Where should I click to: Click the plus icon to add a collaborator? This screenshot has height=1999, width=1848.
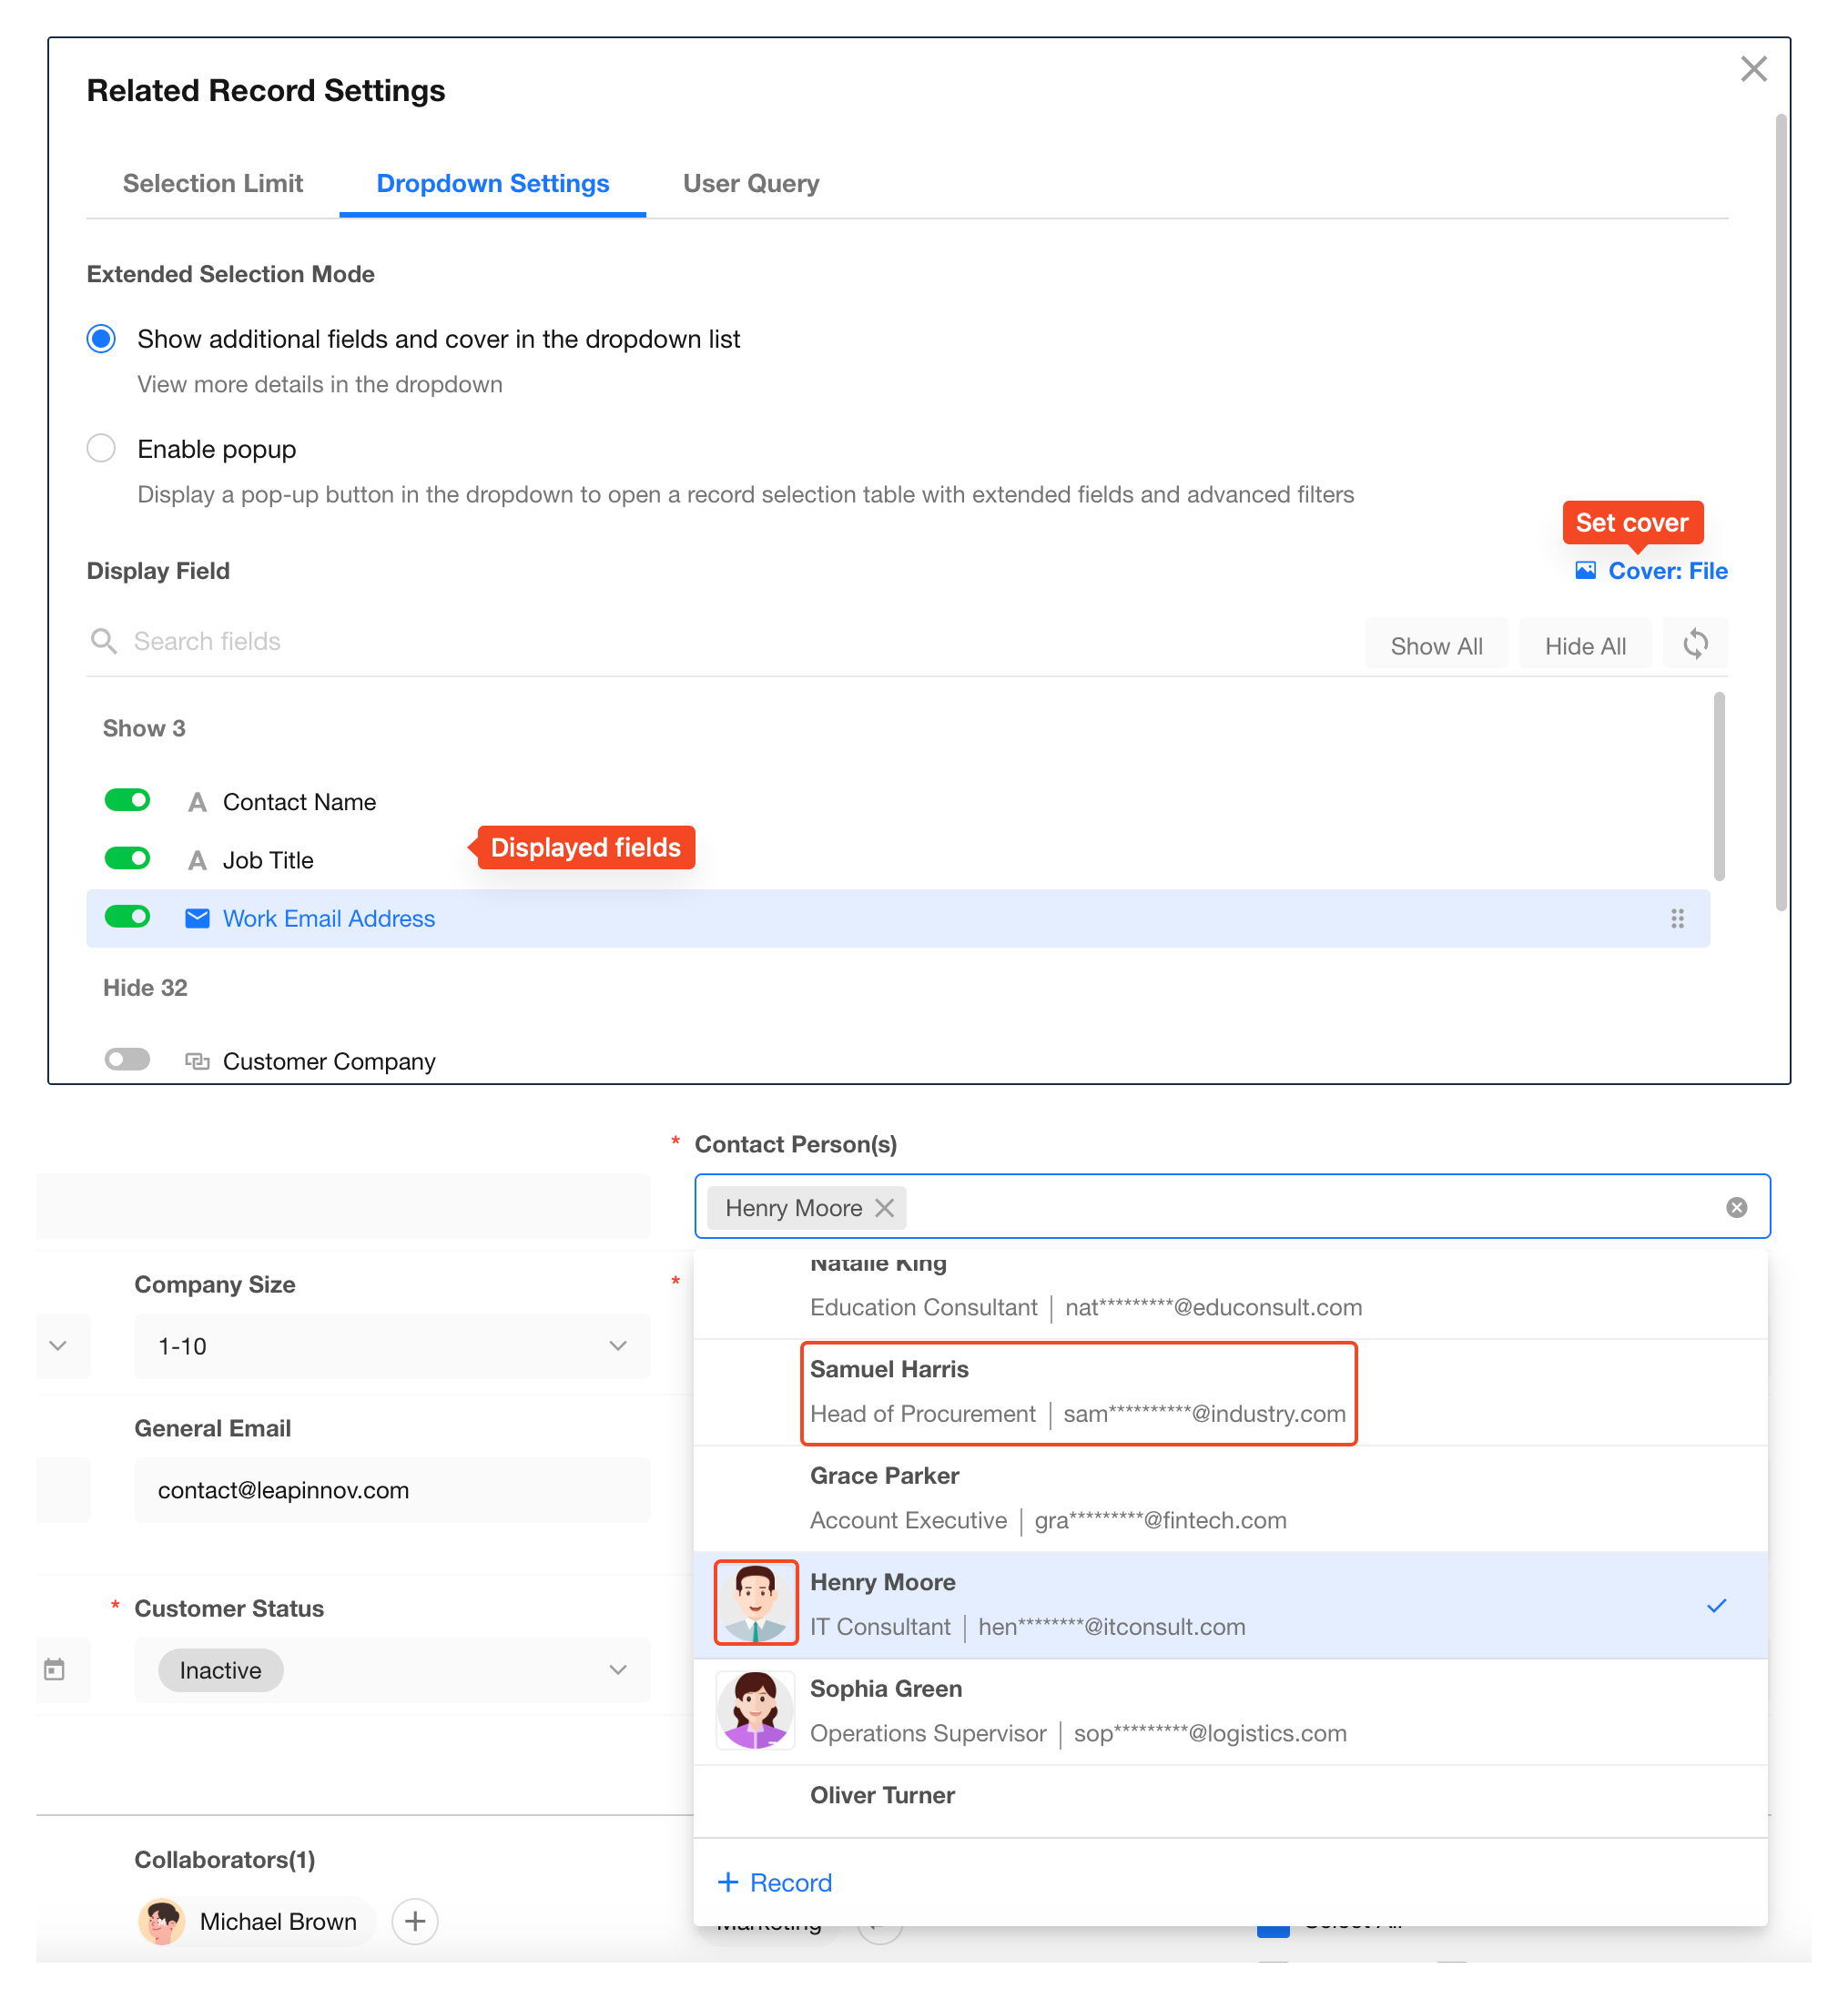pos(414,1920)
